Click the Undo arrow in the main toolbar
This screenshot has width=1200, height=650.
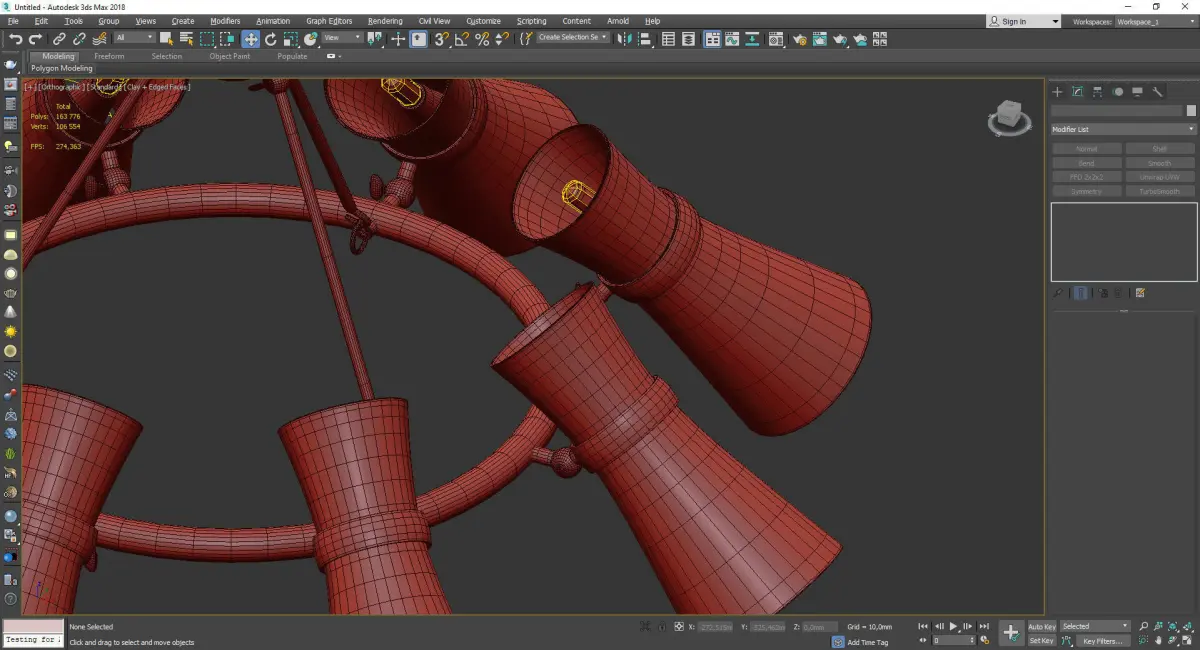15,39
